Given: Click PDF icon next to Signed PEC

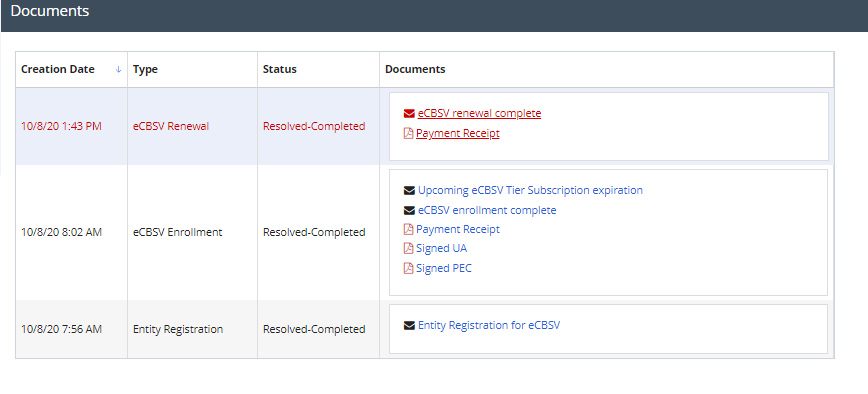Looking at the screenshot, I should 409,268.
